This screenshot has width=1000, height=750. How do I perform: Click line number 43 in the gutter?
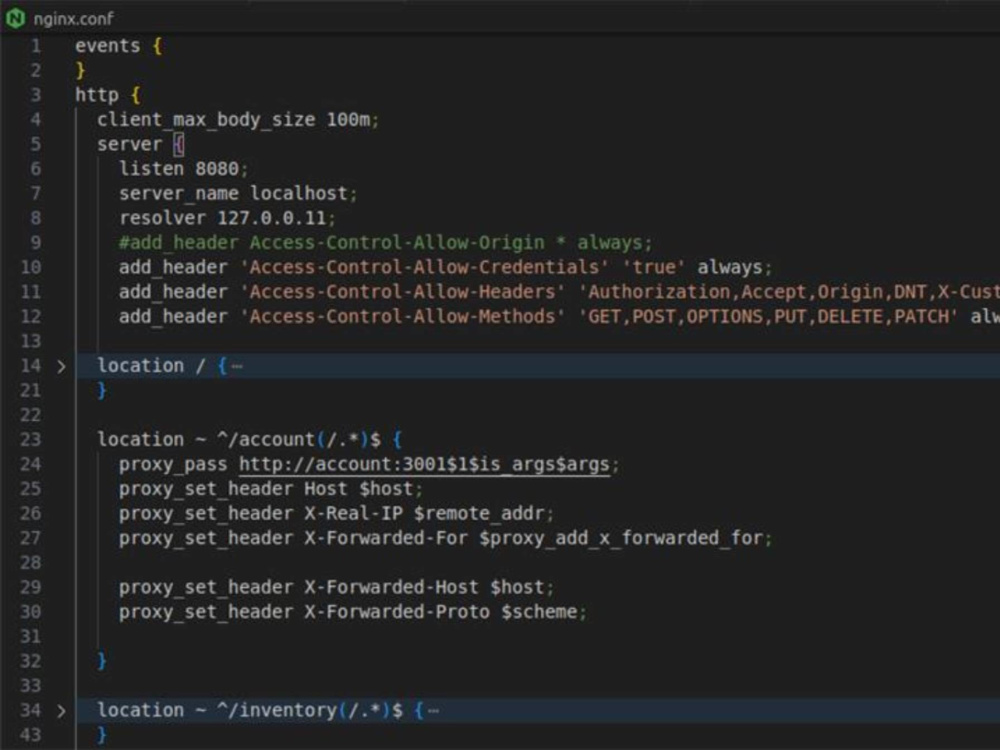(x=30, y=735)
